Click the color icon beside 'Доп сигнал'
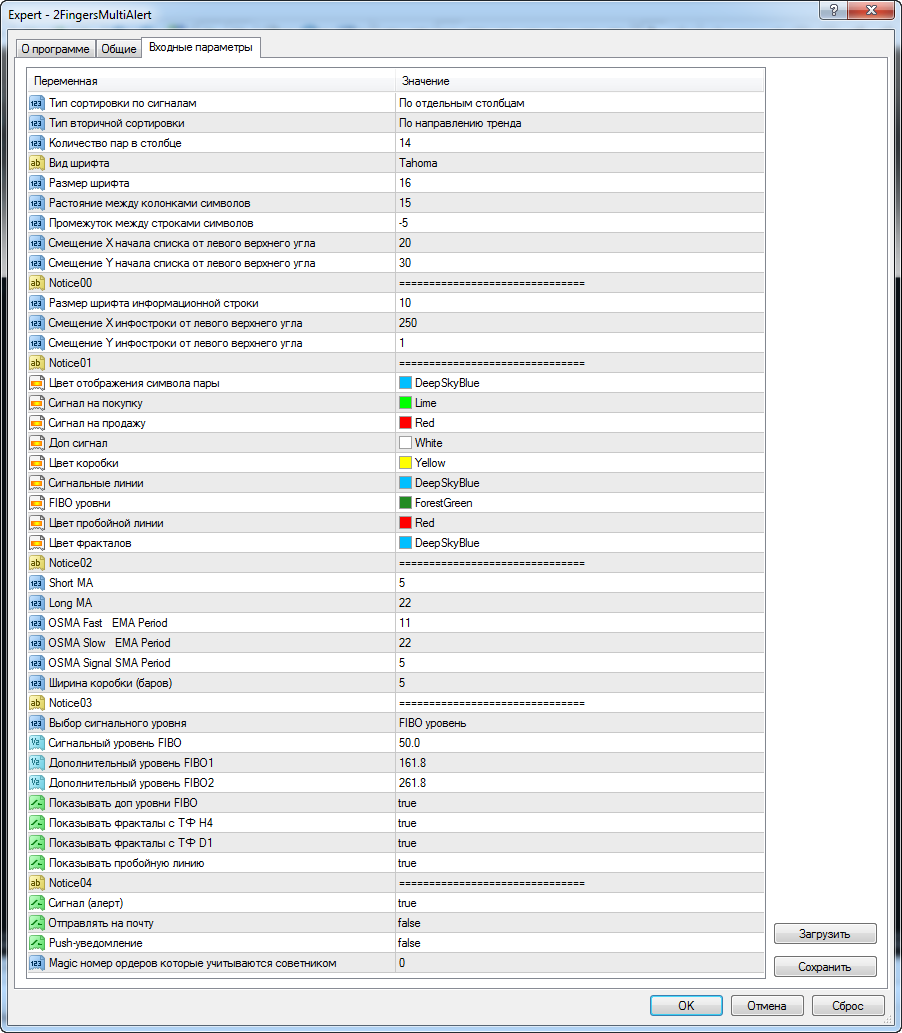The width and height of the screenshot is (902, 1033). click(x=36, y=443)
